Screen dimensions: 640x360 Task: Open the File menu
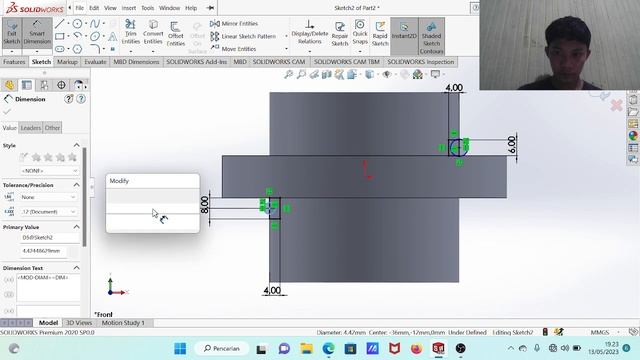pyautogui.click(x=80, y=8)
